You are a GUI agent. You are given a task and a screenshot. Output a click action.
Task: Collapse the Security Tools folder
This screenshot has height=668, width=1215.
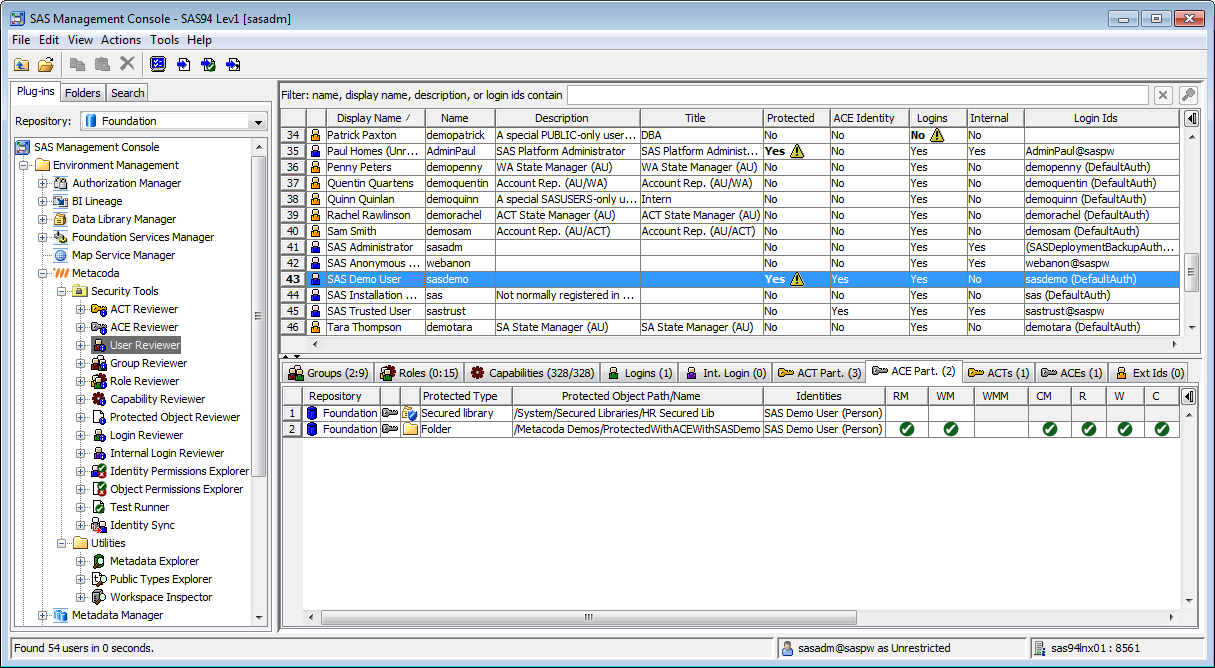click(x=62, y=291)
